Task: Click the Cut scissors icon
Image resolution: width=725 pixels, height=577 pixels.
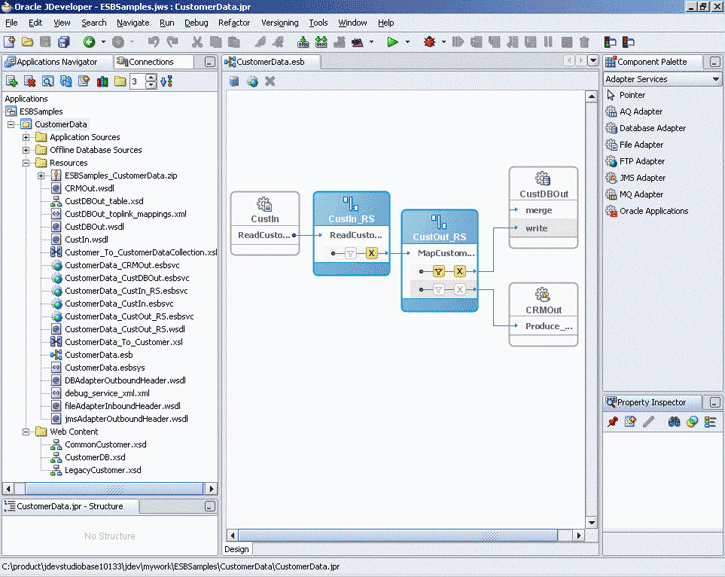Action: (197, 42)
